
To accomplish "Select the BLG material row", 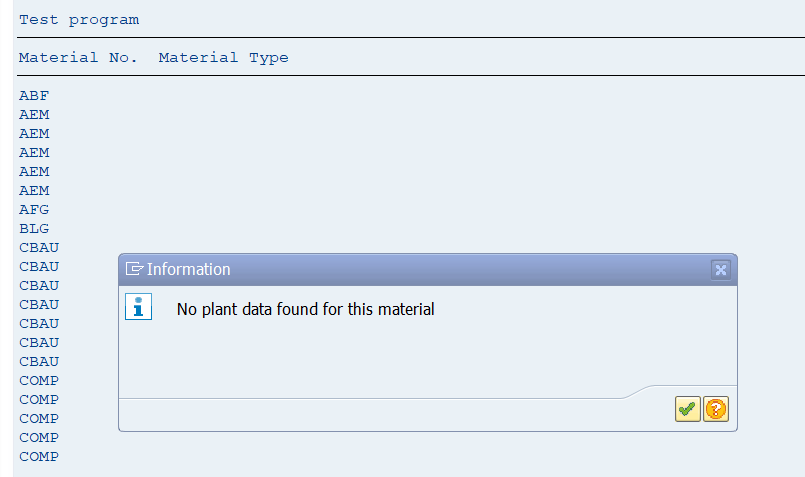I will click(34, 228).
